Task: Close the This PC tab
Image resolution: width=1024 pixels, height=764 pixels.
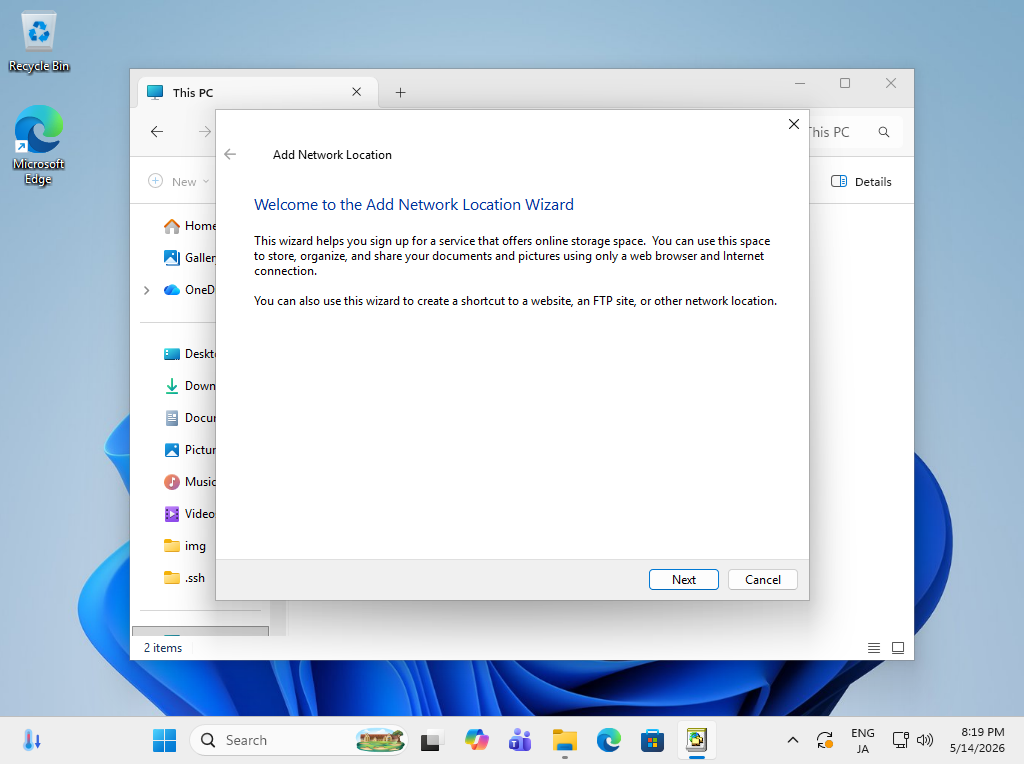Action: (357, 92)
